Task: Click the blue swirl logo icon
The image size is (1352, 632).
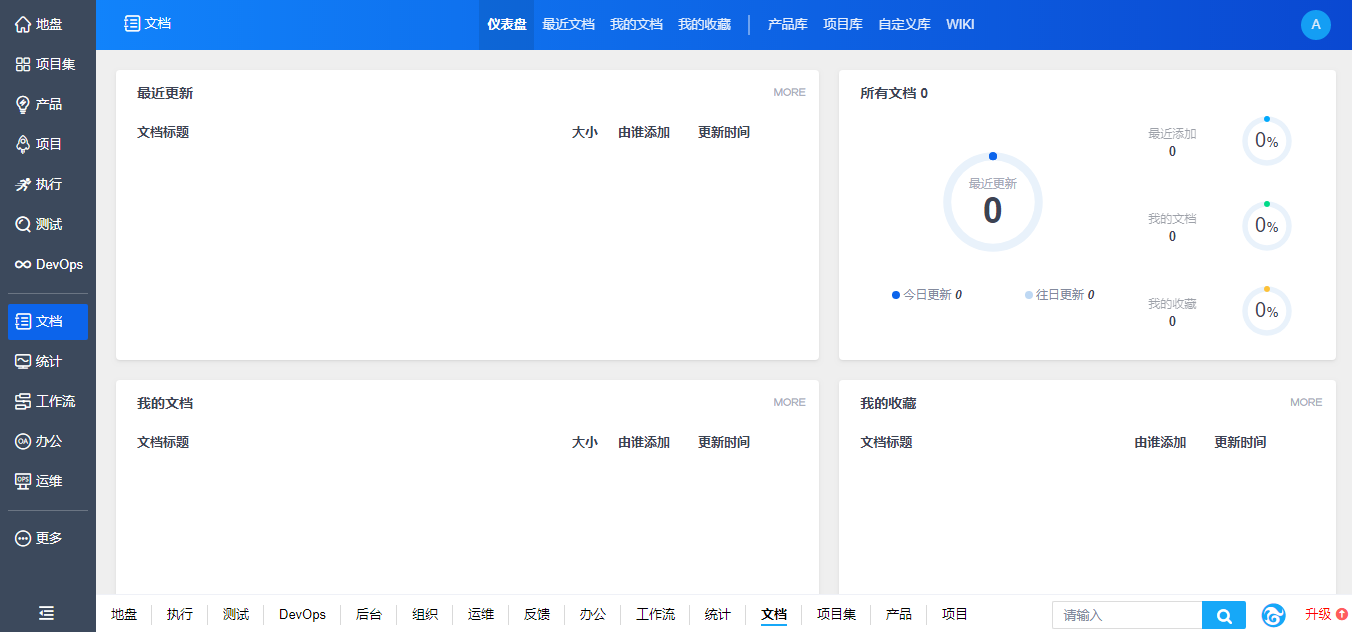Action: pos(1273,615)
